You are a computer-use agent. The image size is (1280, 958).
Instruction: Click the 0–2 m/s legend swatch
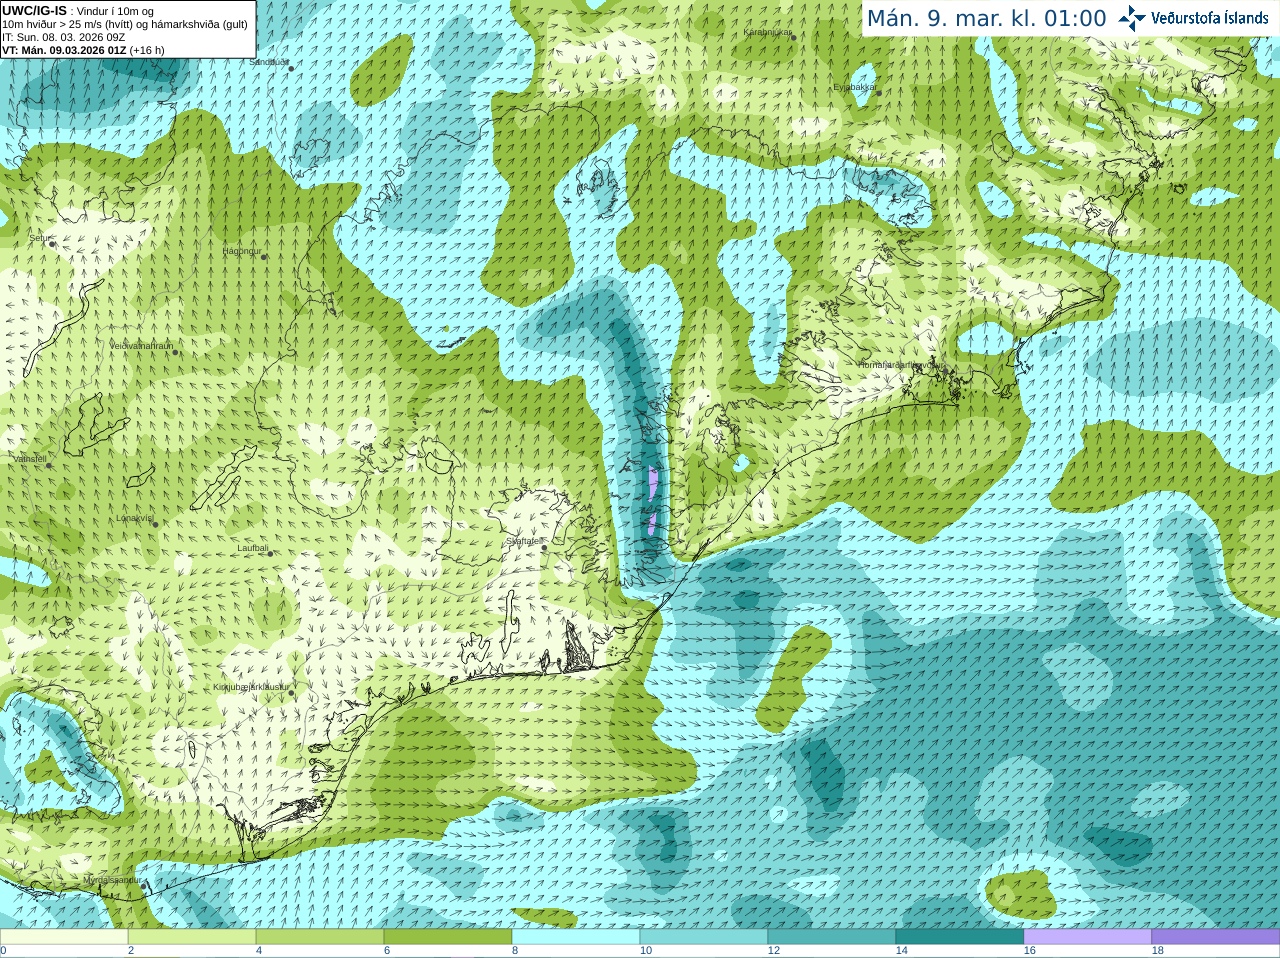click(x=64, y=937)
